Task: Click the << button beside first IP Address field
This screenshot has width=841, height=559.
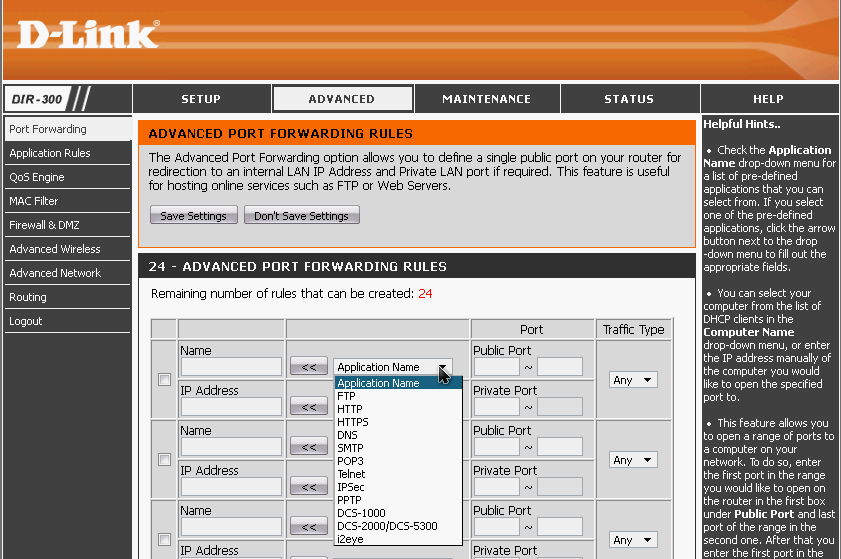Action: 308,407
